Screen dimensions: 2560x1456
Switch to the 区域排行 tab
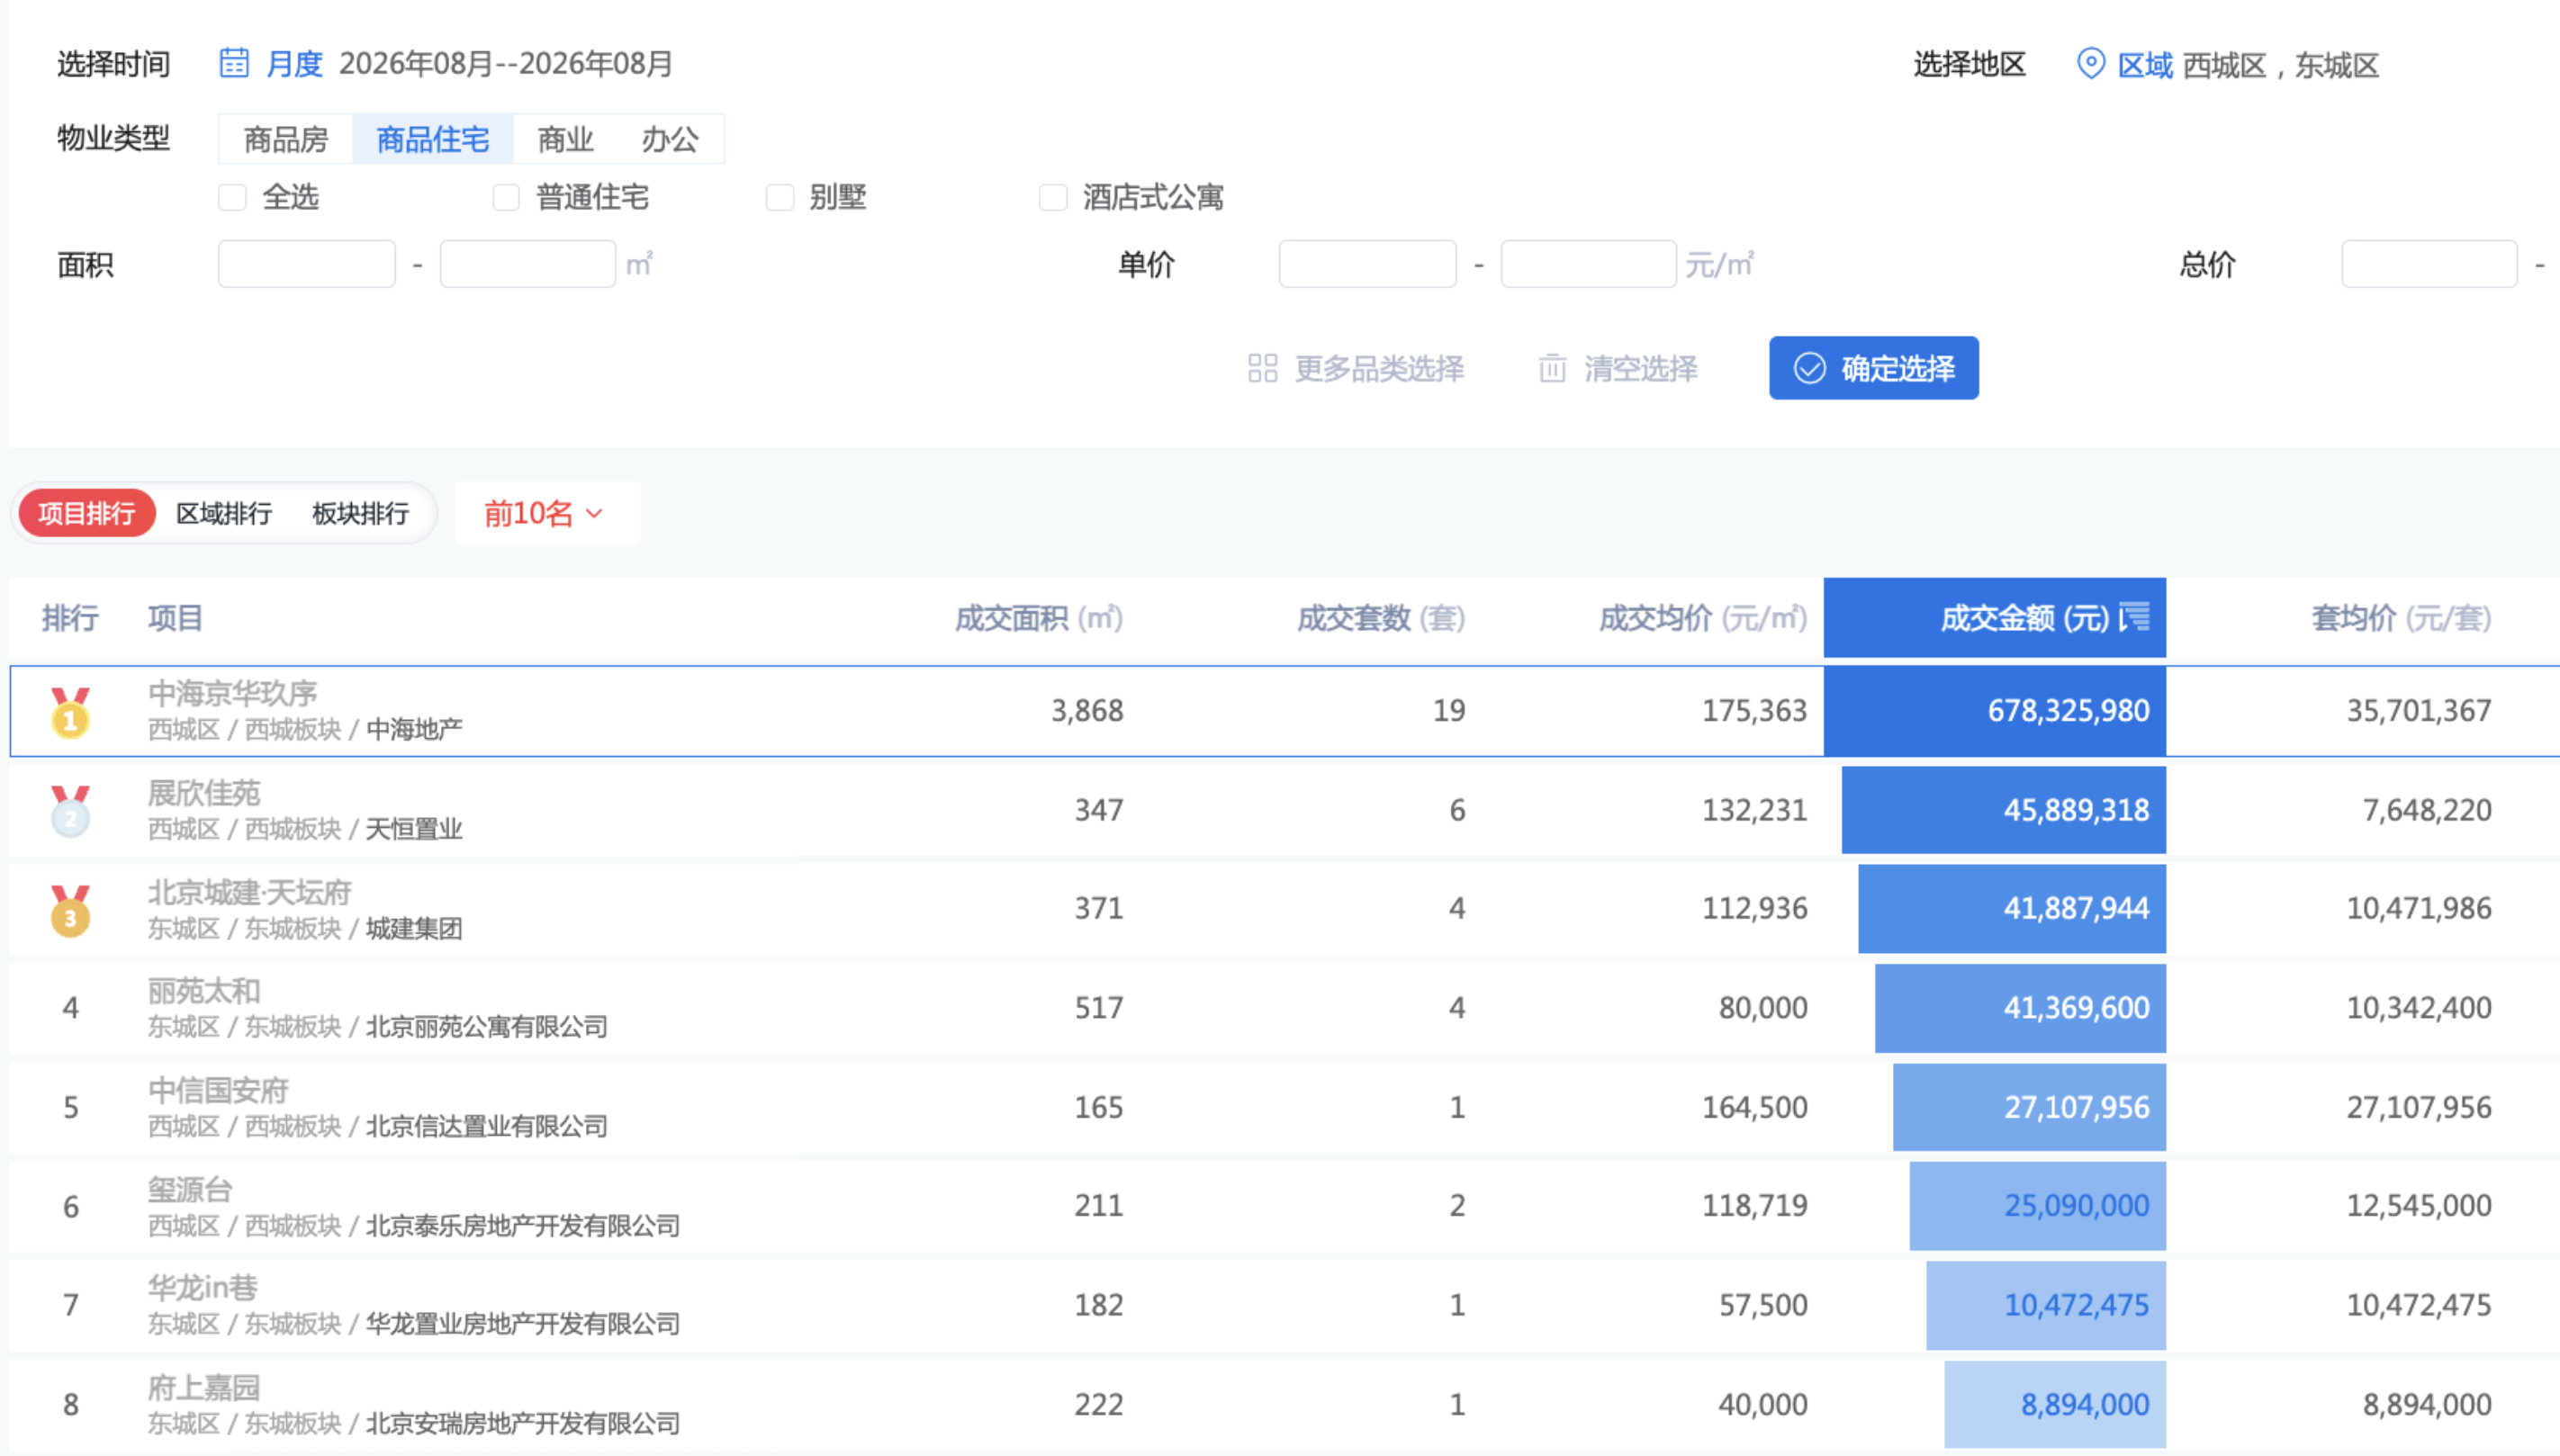coord(224,513)
